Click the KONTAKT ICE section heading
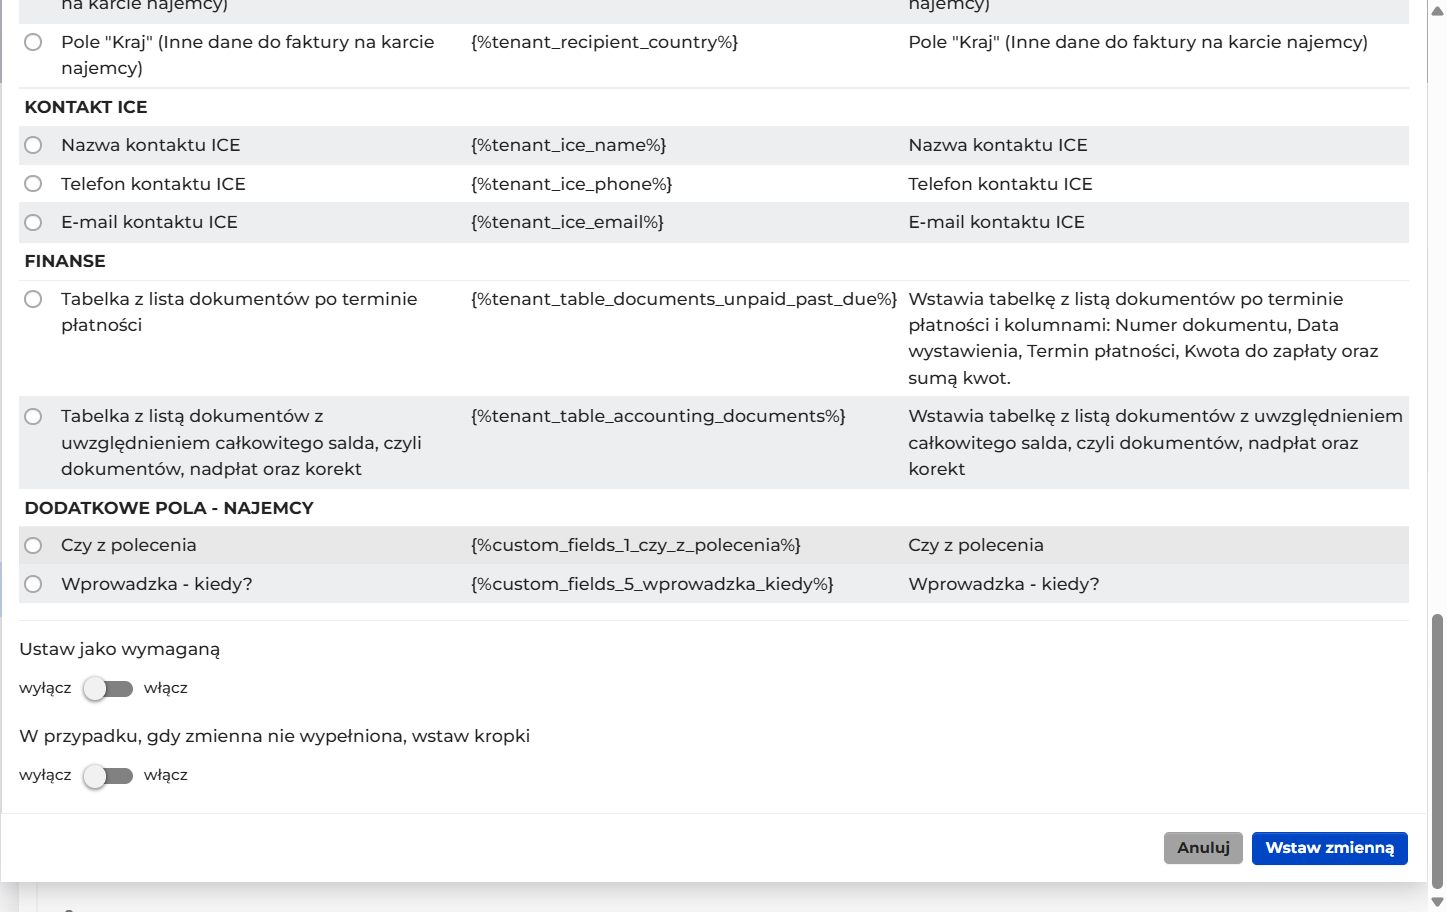 (86, 107)
